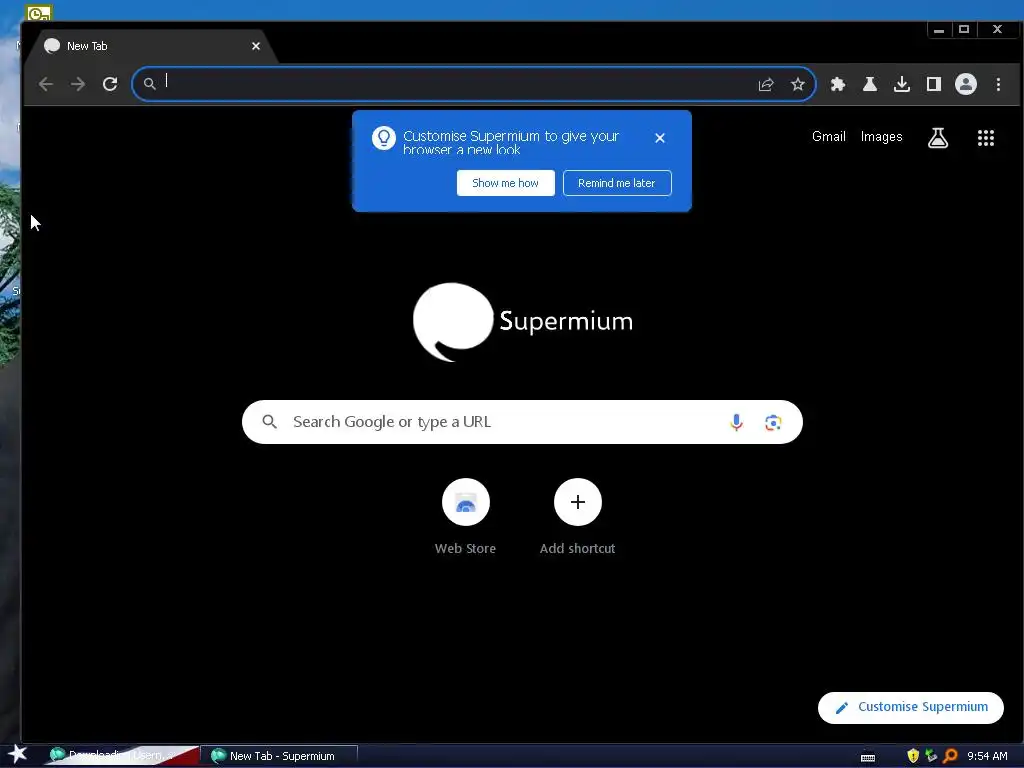1024x768 pixels.
Task: Click the magnifier icon in the search box
Action: pos(269,422)
